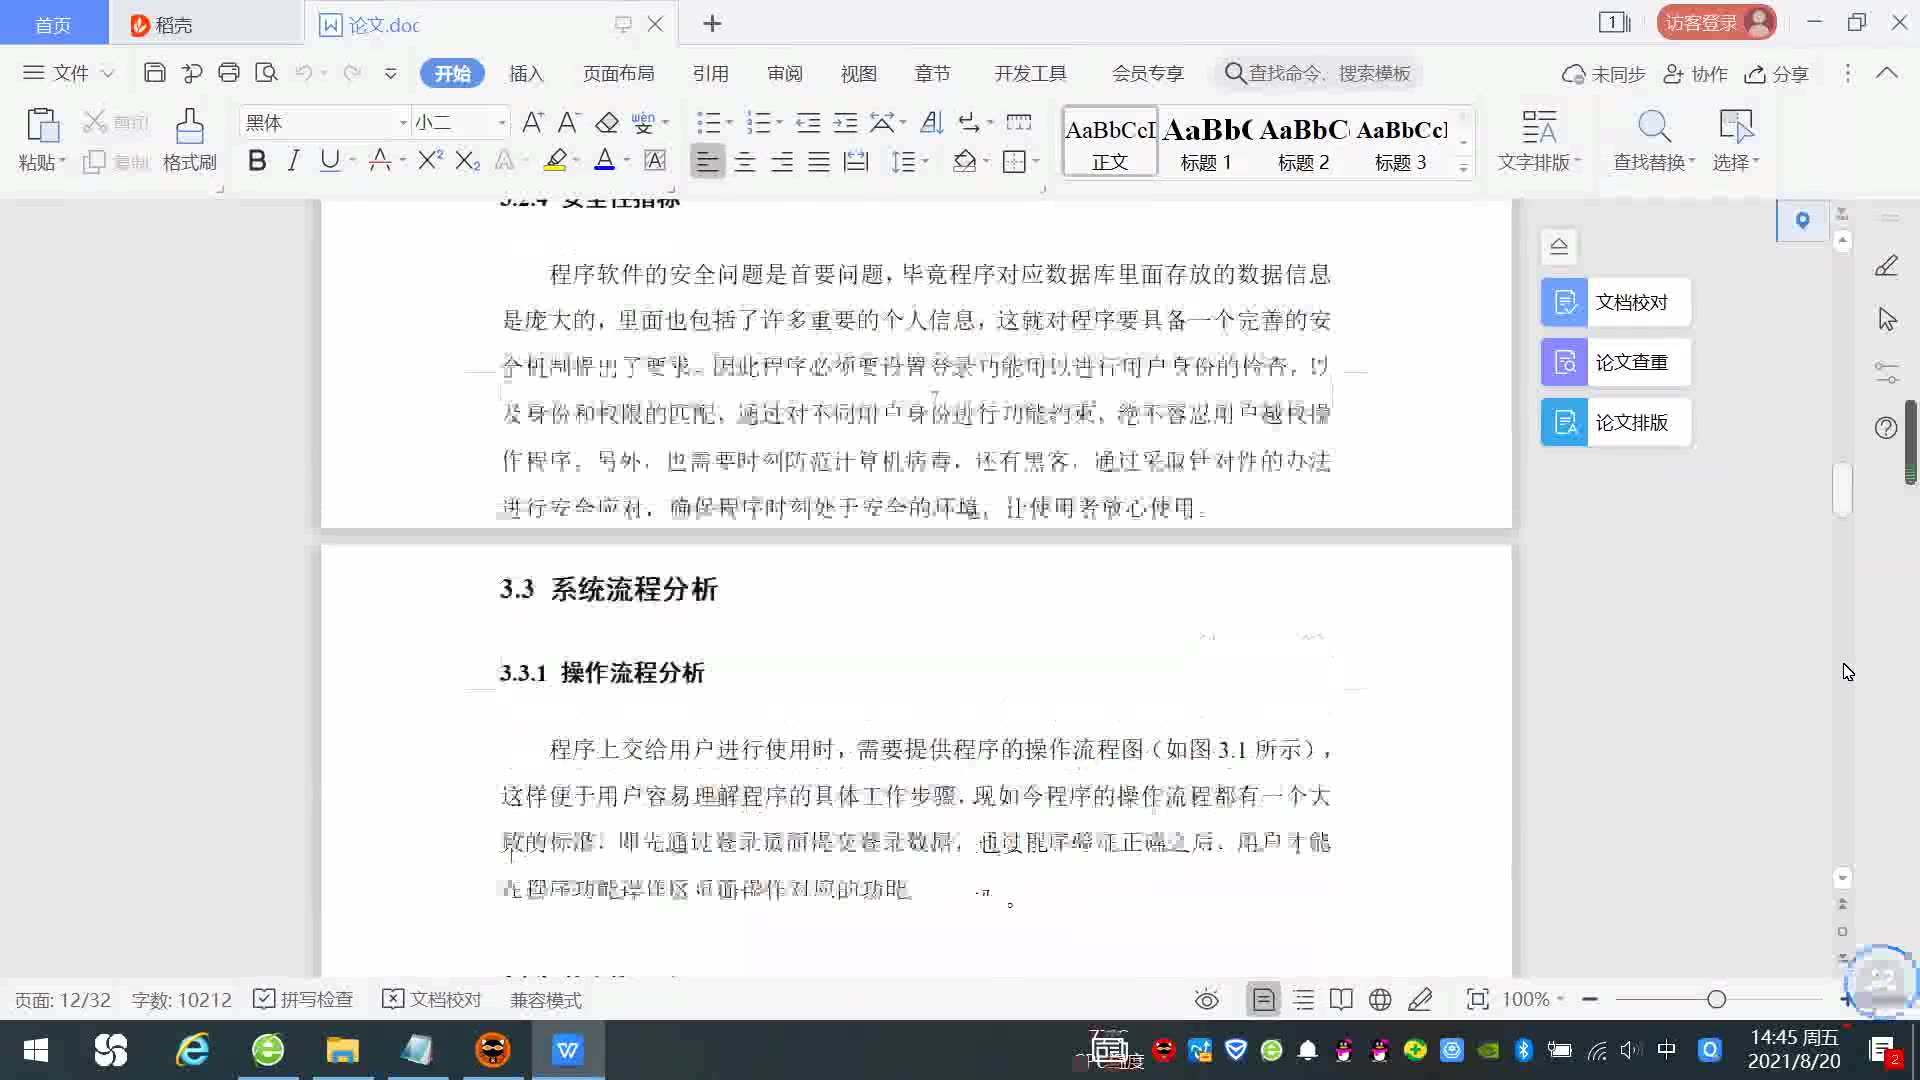Screen dimensions: 1920x1080
Task: Toggle spell check (拼写检查) in the status bar
Action: click(x=304, y=1000)
